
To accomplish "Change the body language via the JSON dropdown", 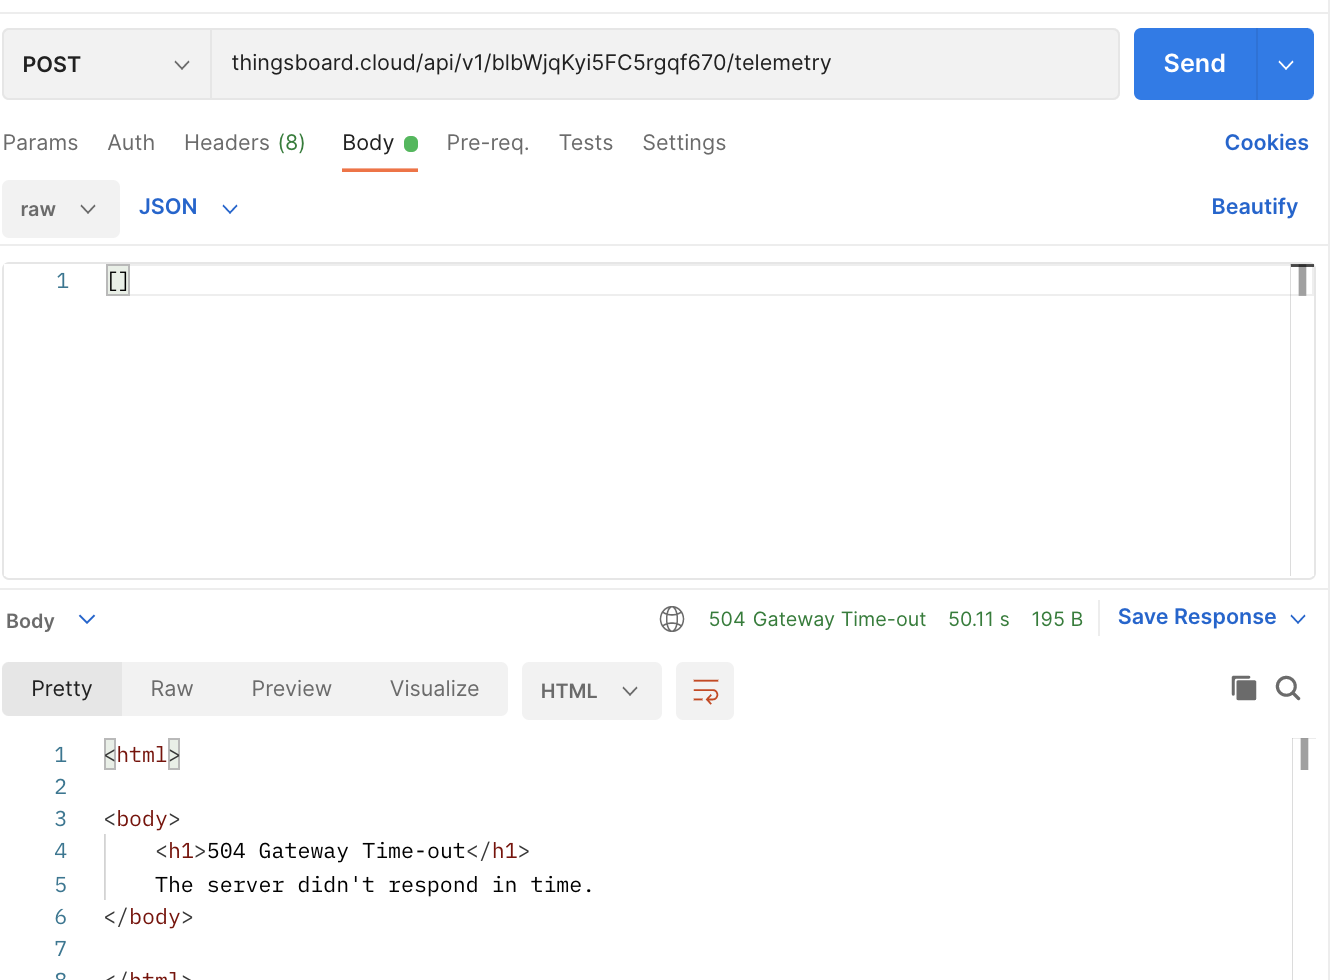I will point(188,207).
